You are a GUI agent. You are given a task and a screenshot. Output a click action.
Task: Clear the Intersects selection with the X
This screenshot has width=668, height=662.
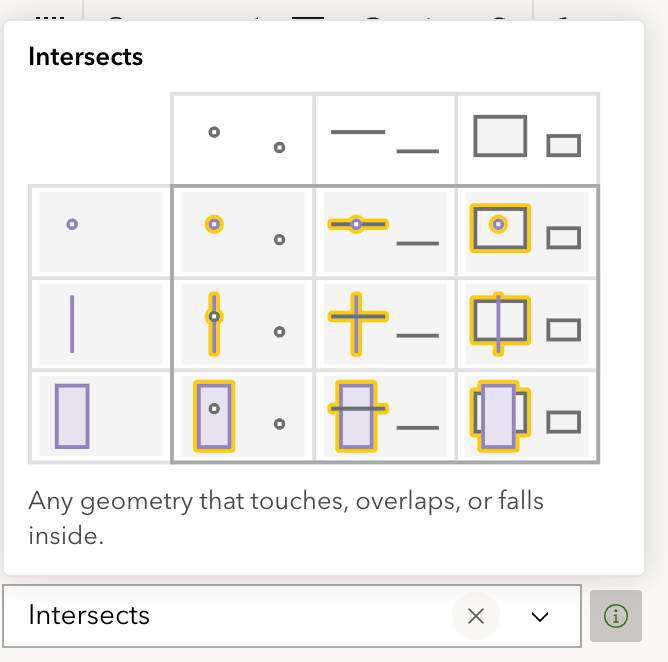(x=476, y=616)
